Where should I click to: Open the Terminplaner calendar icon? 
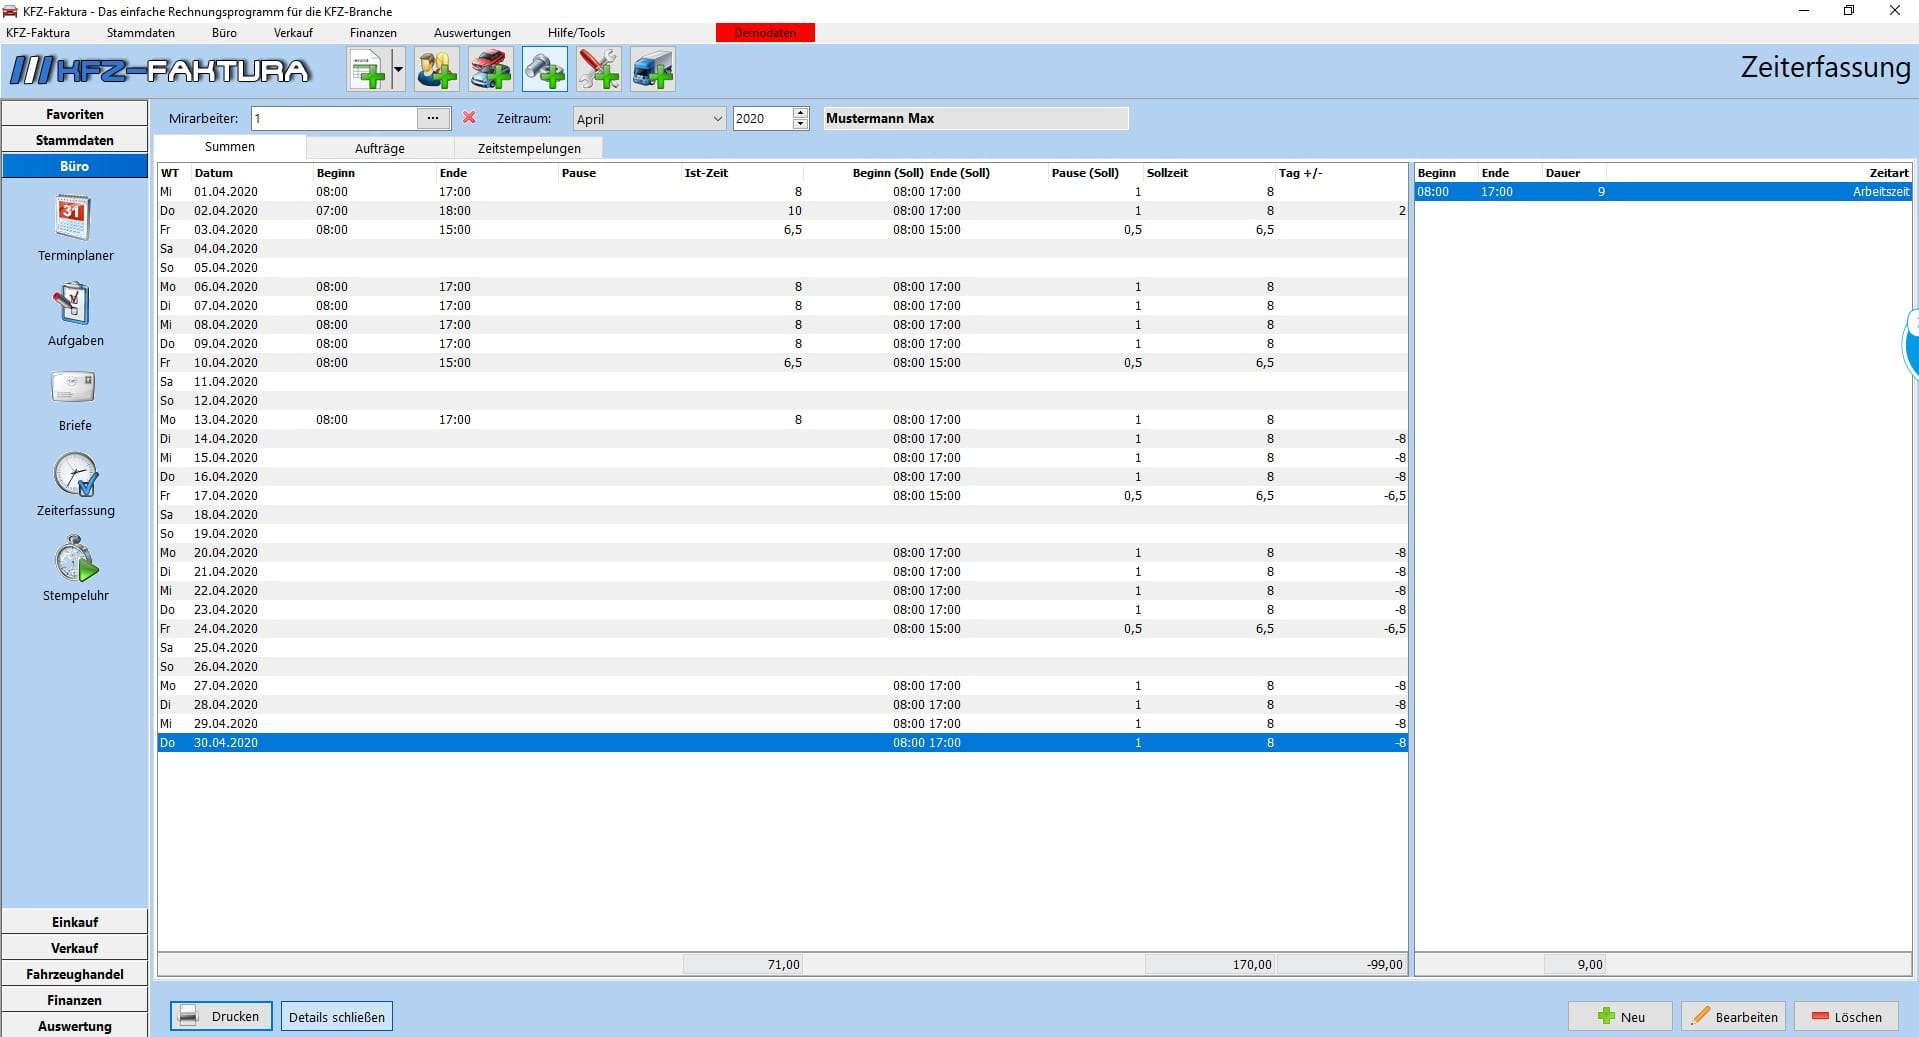point(74,219)
